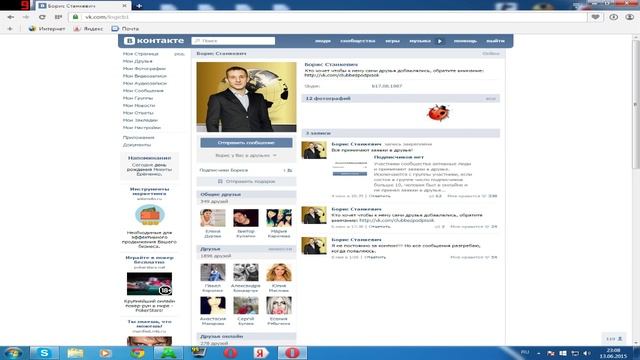Open mutual friend Елена's avatar
Screen dimensions: 640x360
(x=213, y=218)
